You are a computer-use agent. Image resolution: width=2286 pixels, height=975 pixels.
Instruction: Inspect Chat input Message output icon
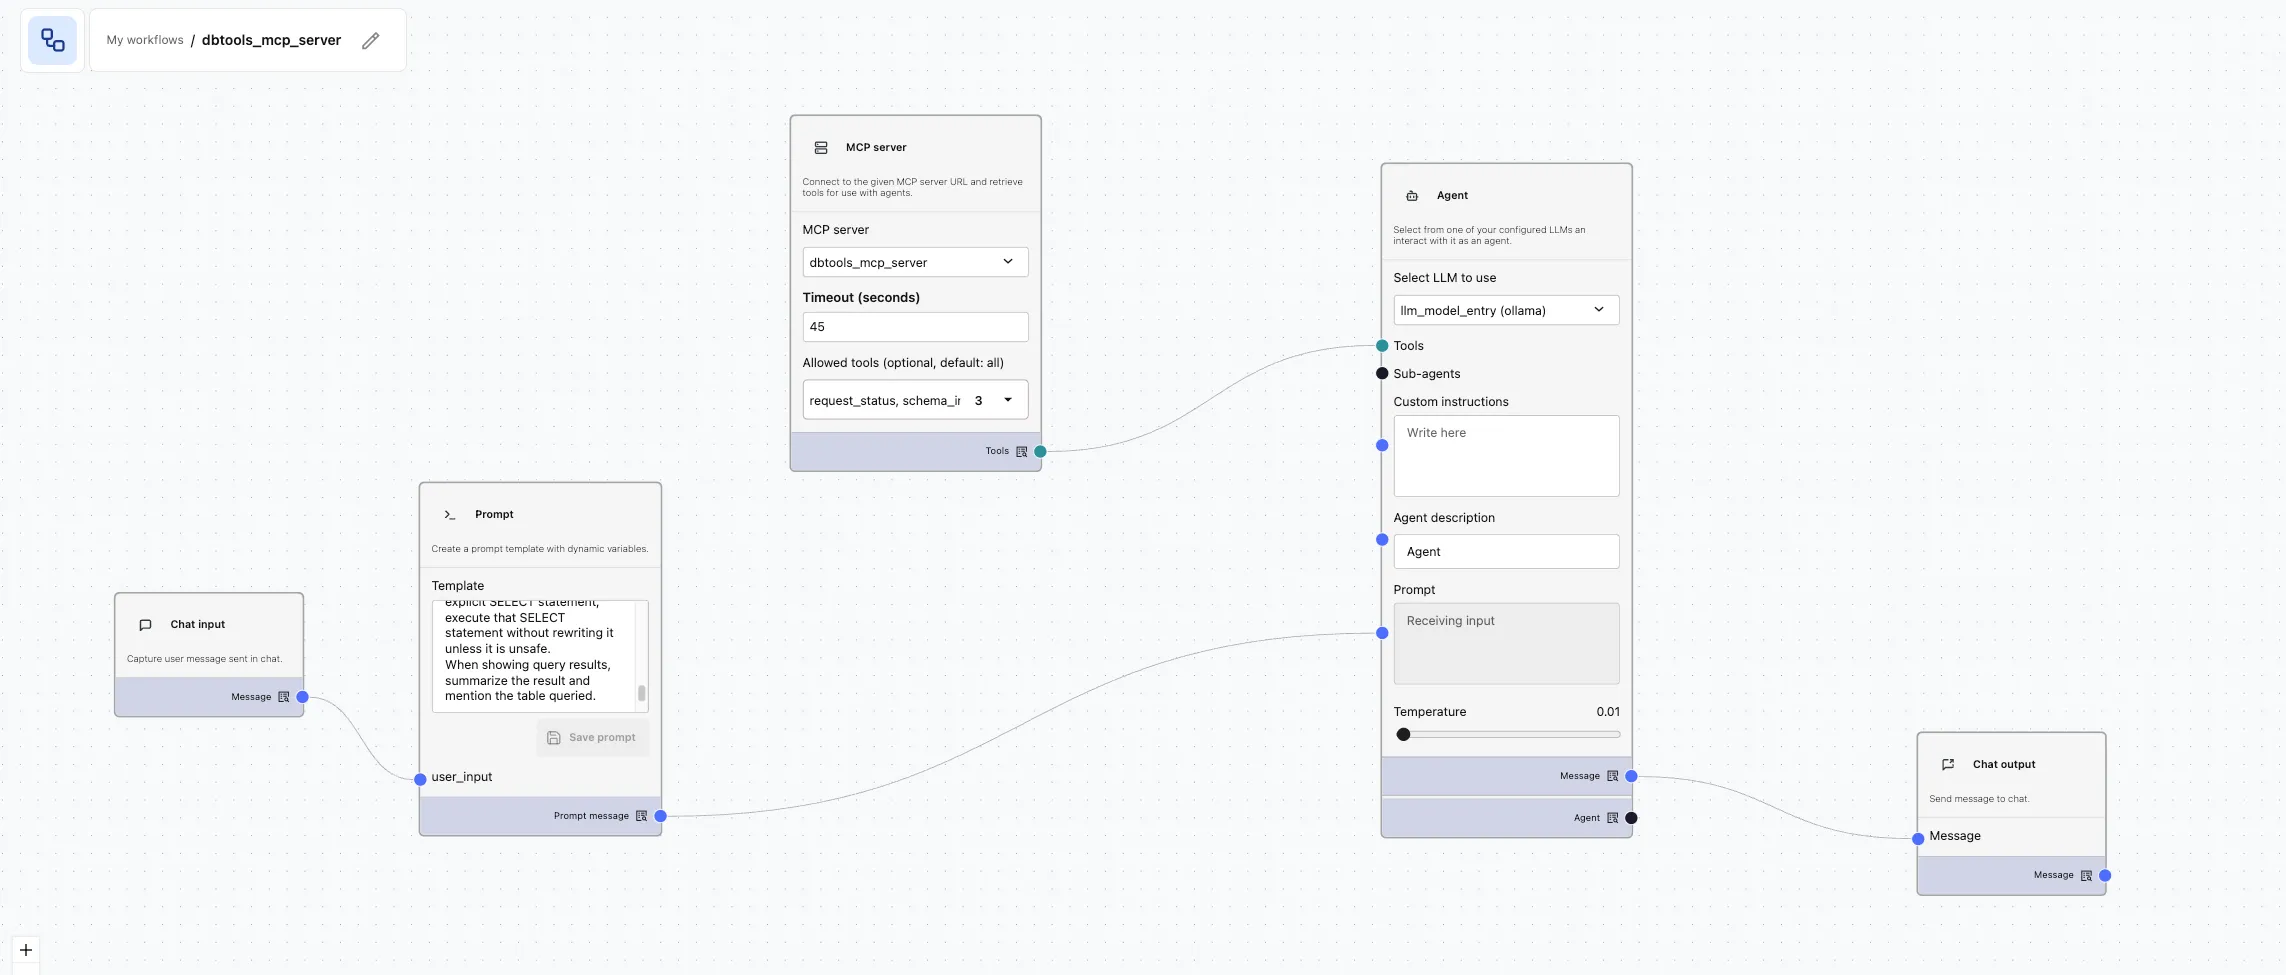coord(283,697)
